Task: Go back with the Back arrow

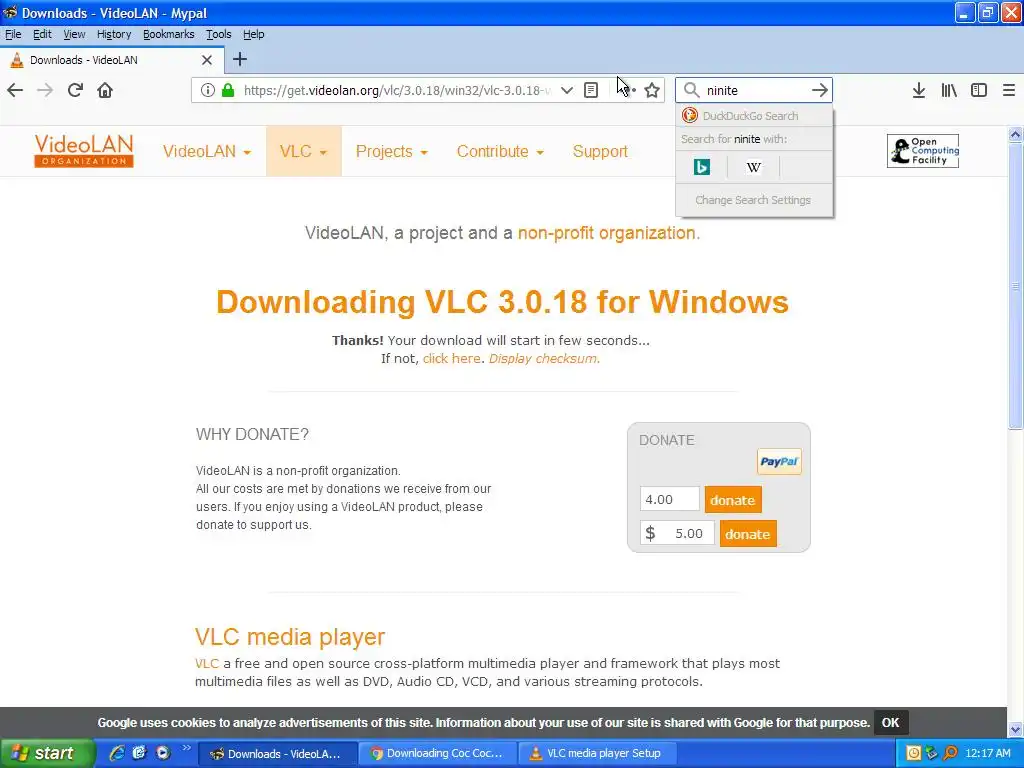Action: click(x=15, y=90)
